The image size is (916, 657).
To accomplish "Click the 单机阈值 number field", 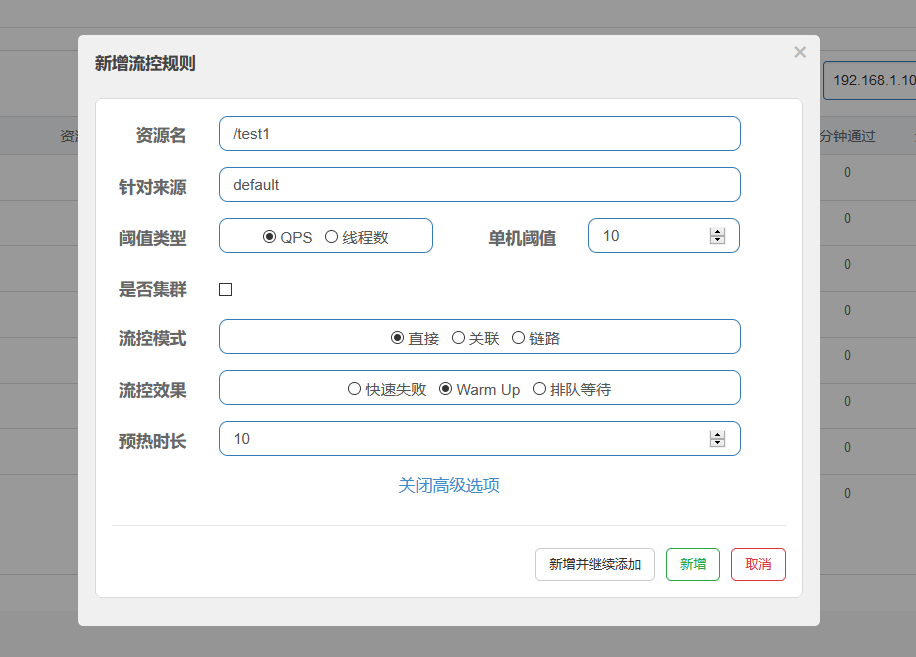I will 650,236.
